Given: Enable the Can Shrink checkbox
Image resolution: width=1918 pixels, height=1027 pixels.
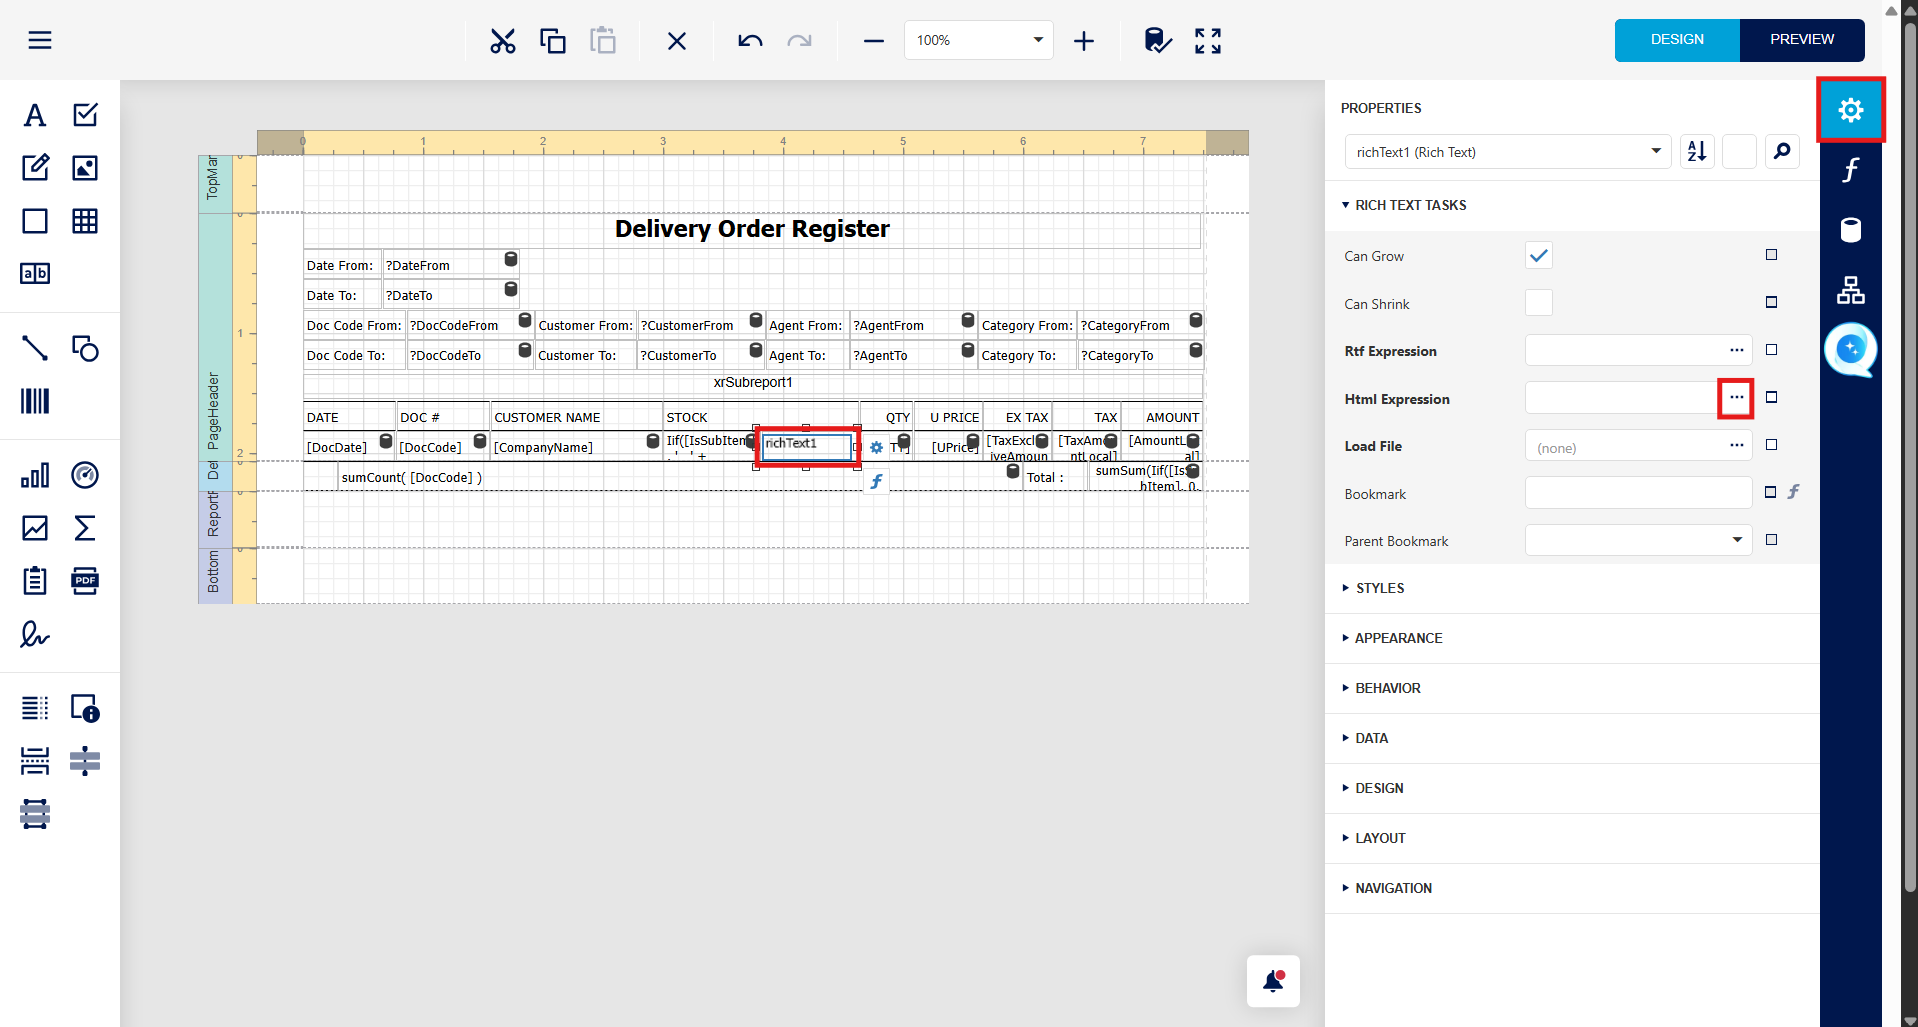Looking at the screenshot, I should (x=1538, y=303).
